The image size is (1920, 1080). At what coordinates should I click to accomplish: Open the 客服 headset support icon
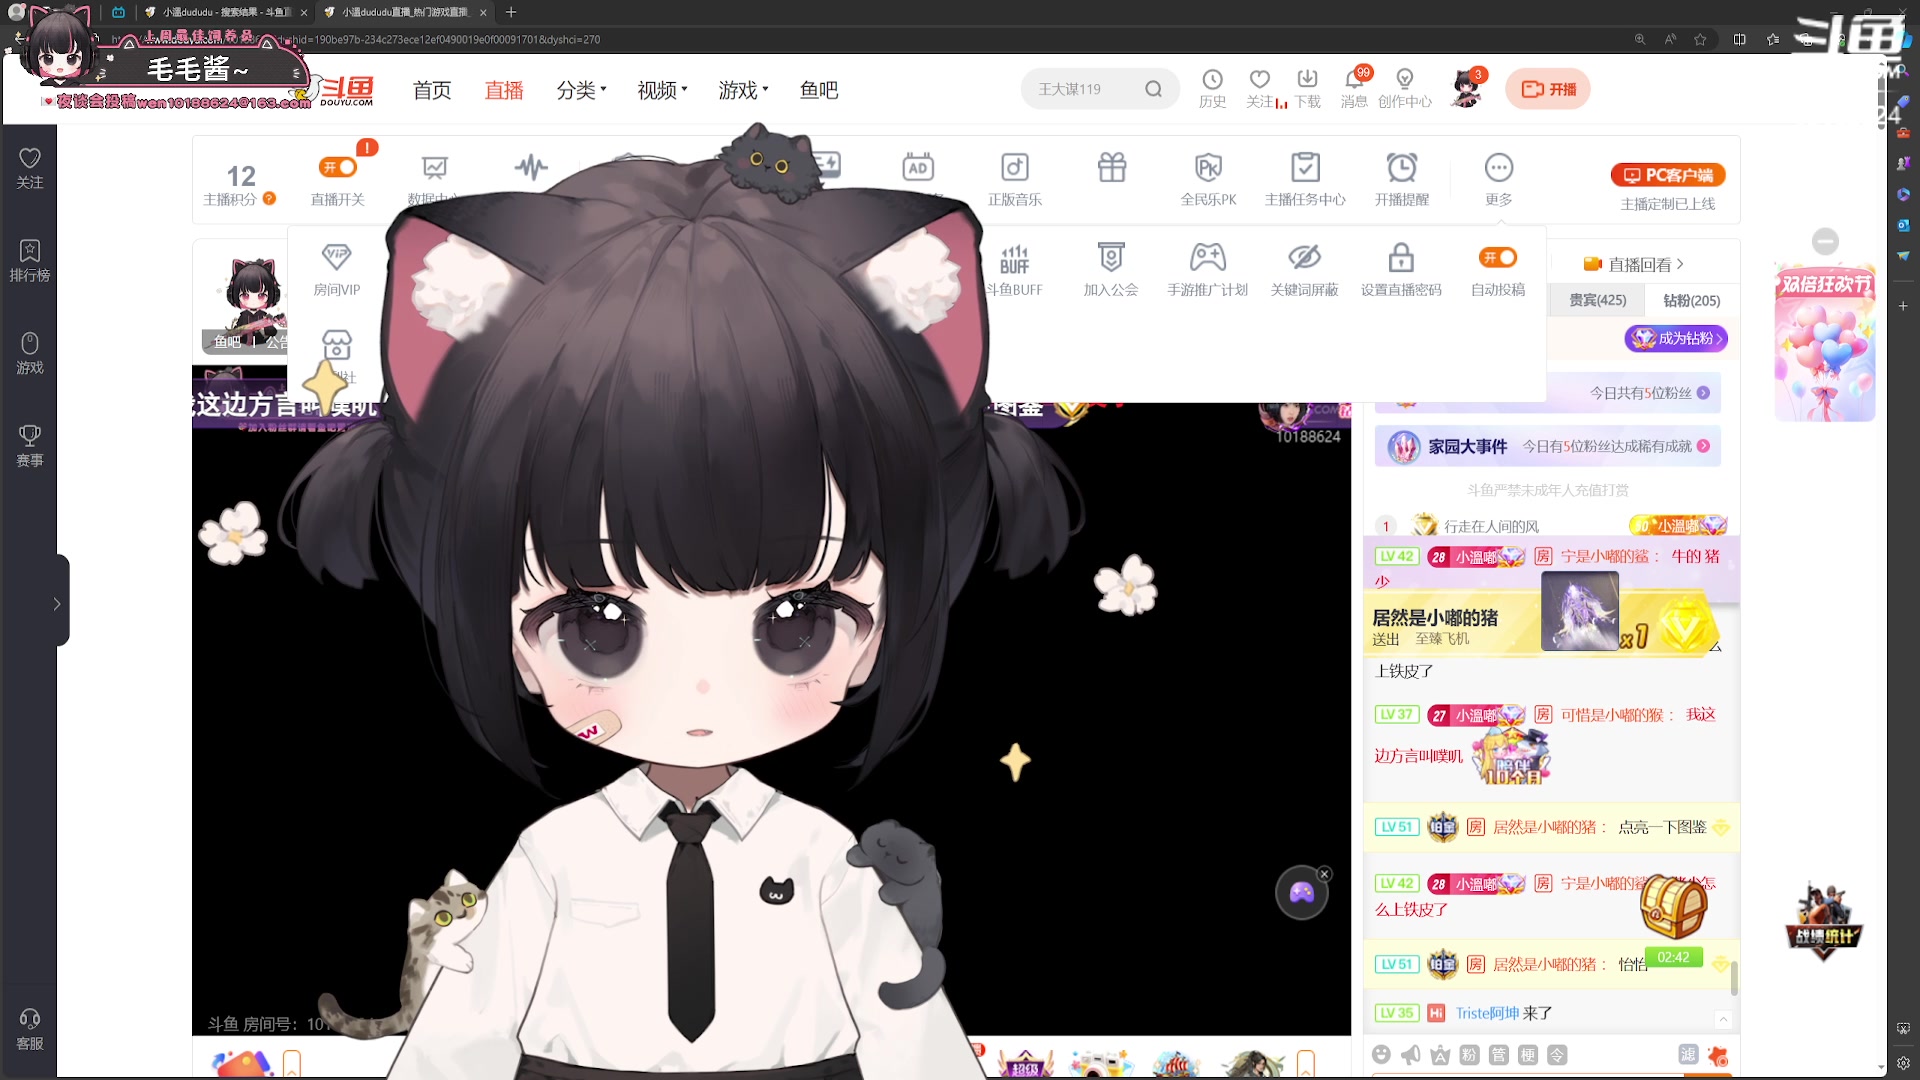[x=30, y=1029]
